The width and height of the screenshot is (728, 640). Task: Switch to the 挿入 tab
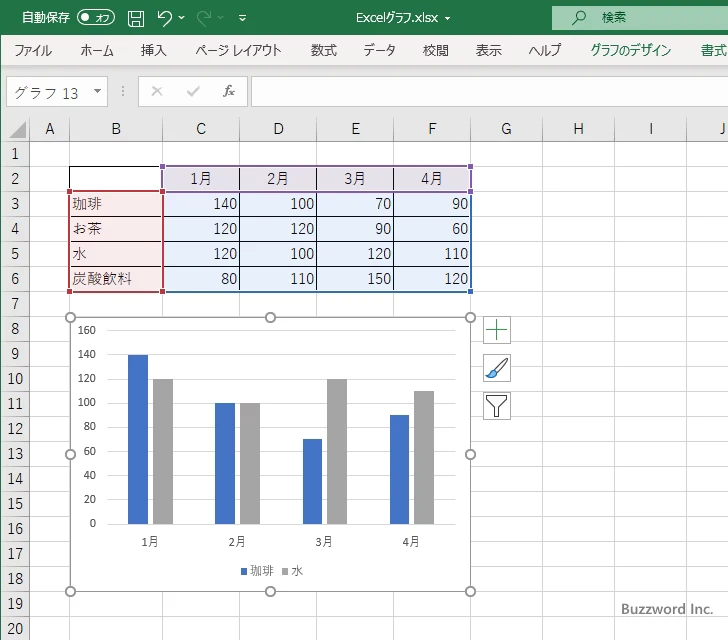[x=154, y=50]
